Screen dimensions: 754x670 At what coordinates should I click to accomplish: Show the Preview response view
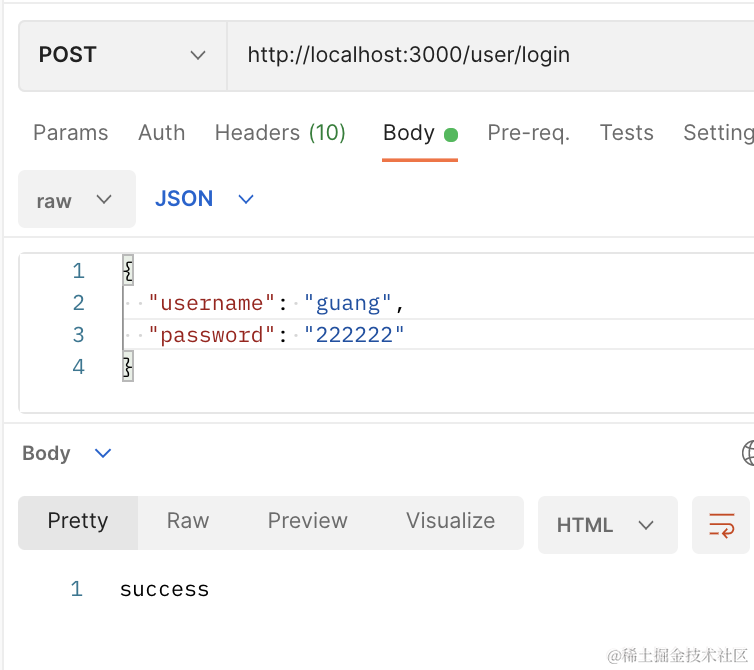pos(307,521)
